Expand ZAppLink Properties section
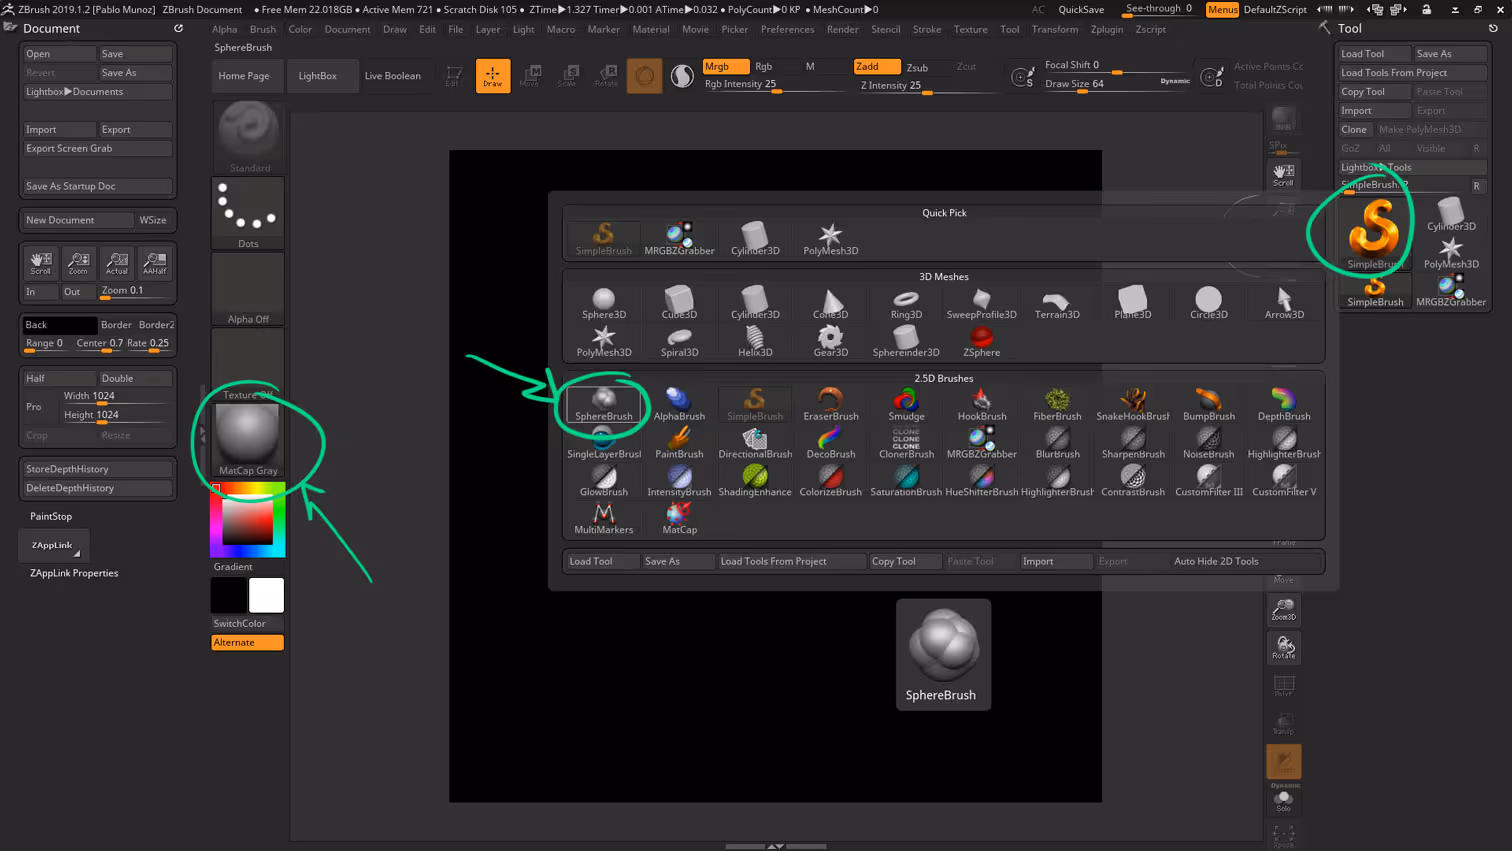1512x851 pixels. coord(74,573)
